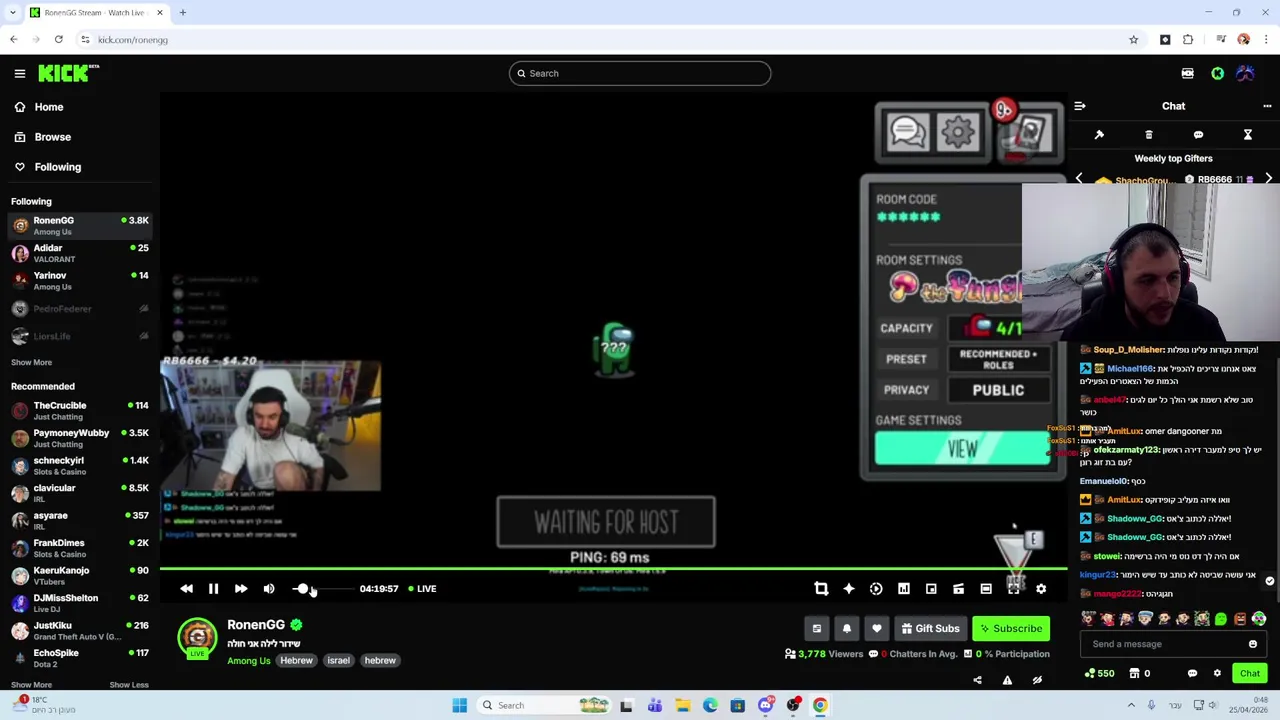Click the moderation hammer icon in chat
Image resolution: width=1280 pixels, height=720 pixels.
click(x=1099, y=135)
